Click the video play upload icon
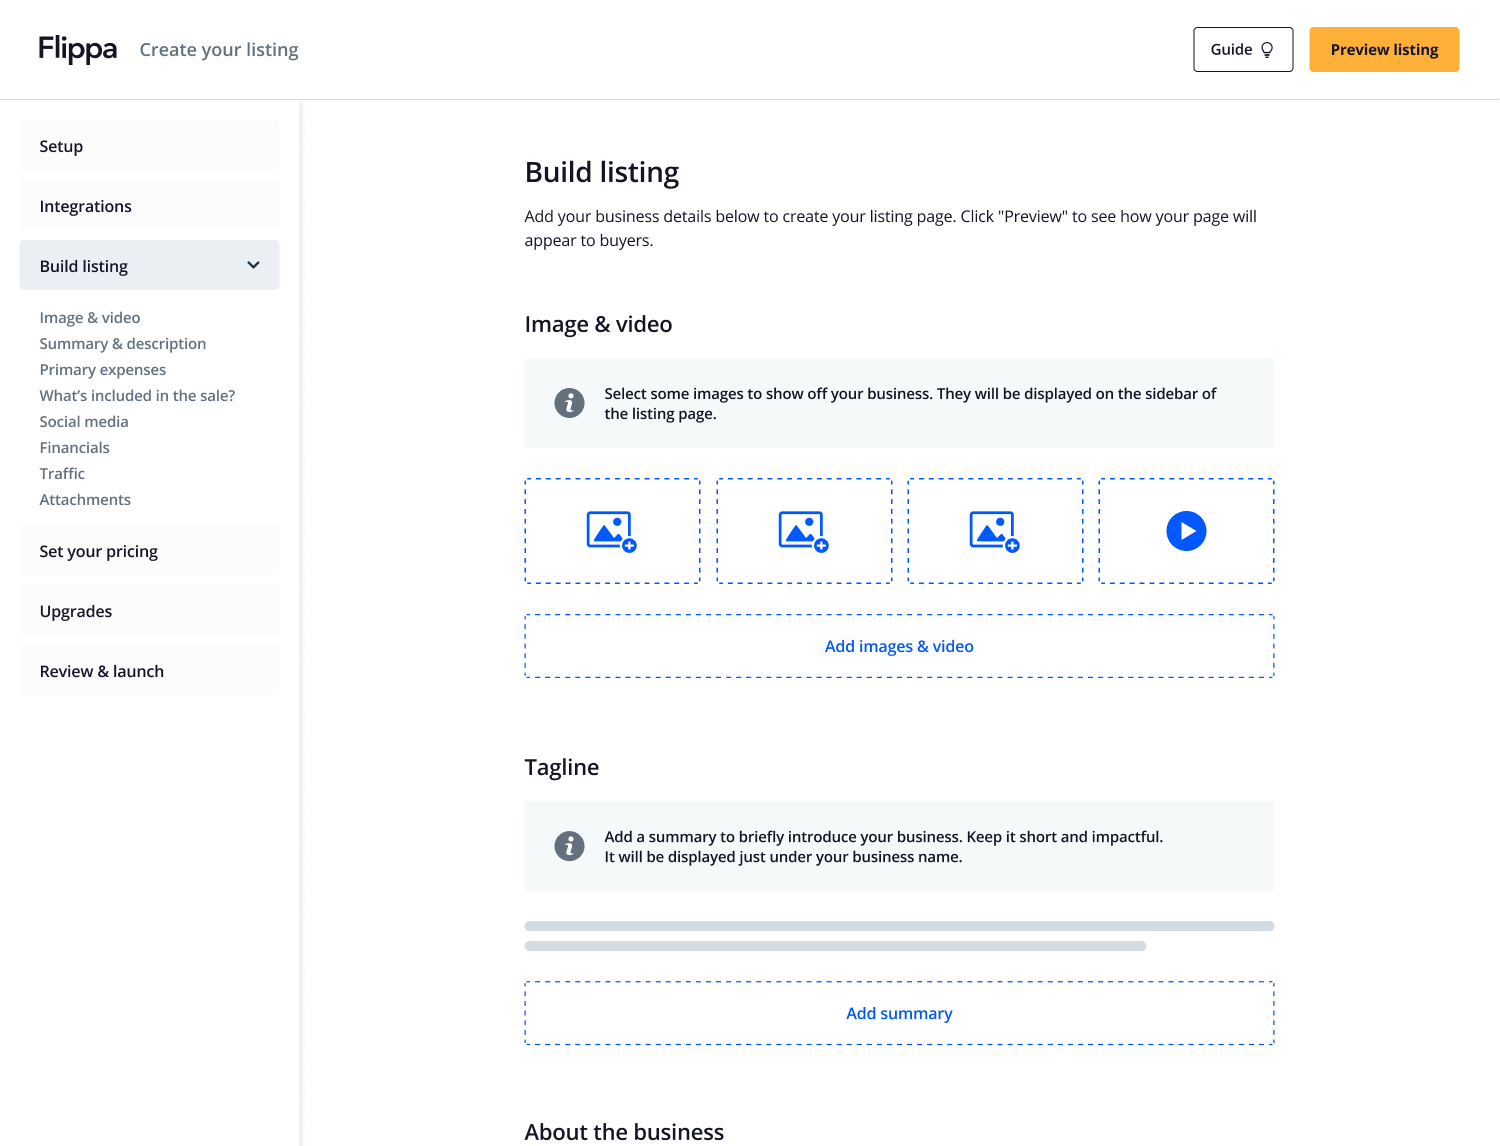The width and height of the screenshot is (1500, 1146). [1186, 531]
